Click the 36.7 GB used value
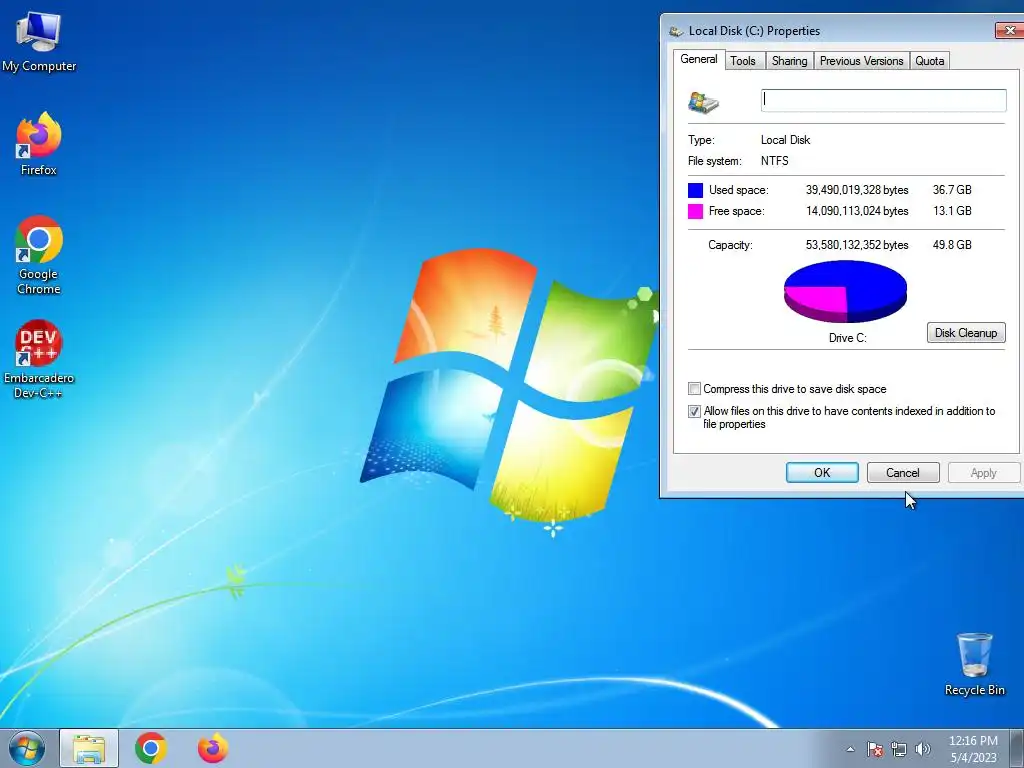 pos(952,190)
